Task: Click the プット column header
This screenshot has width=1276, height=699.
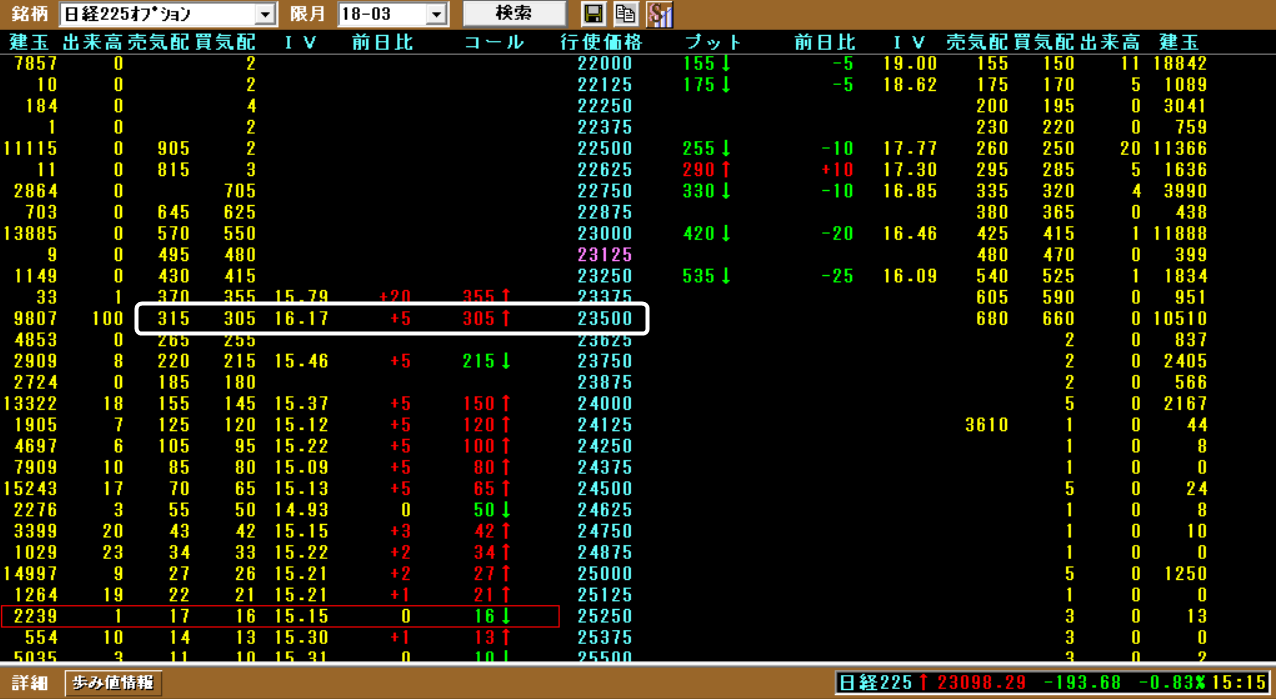Action: point(714,43)
